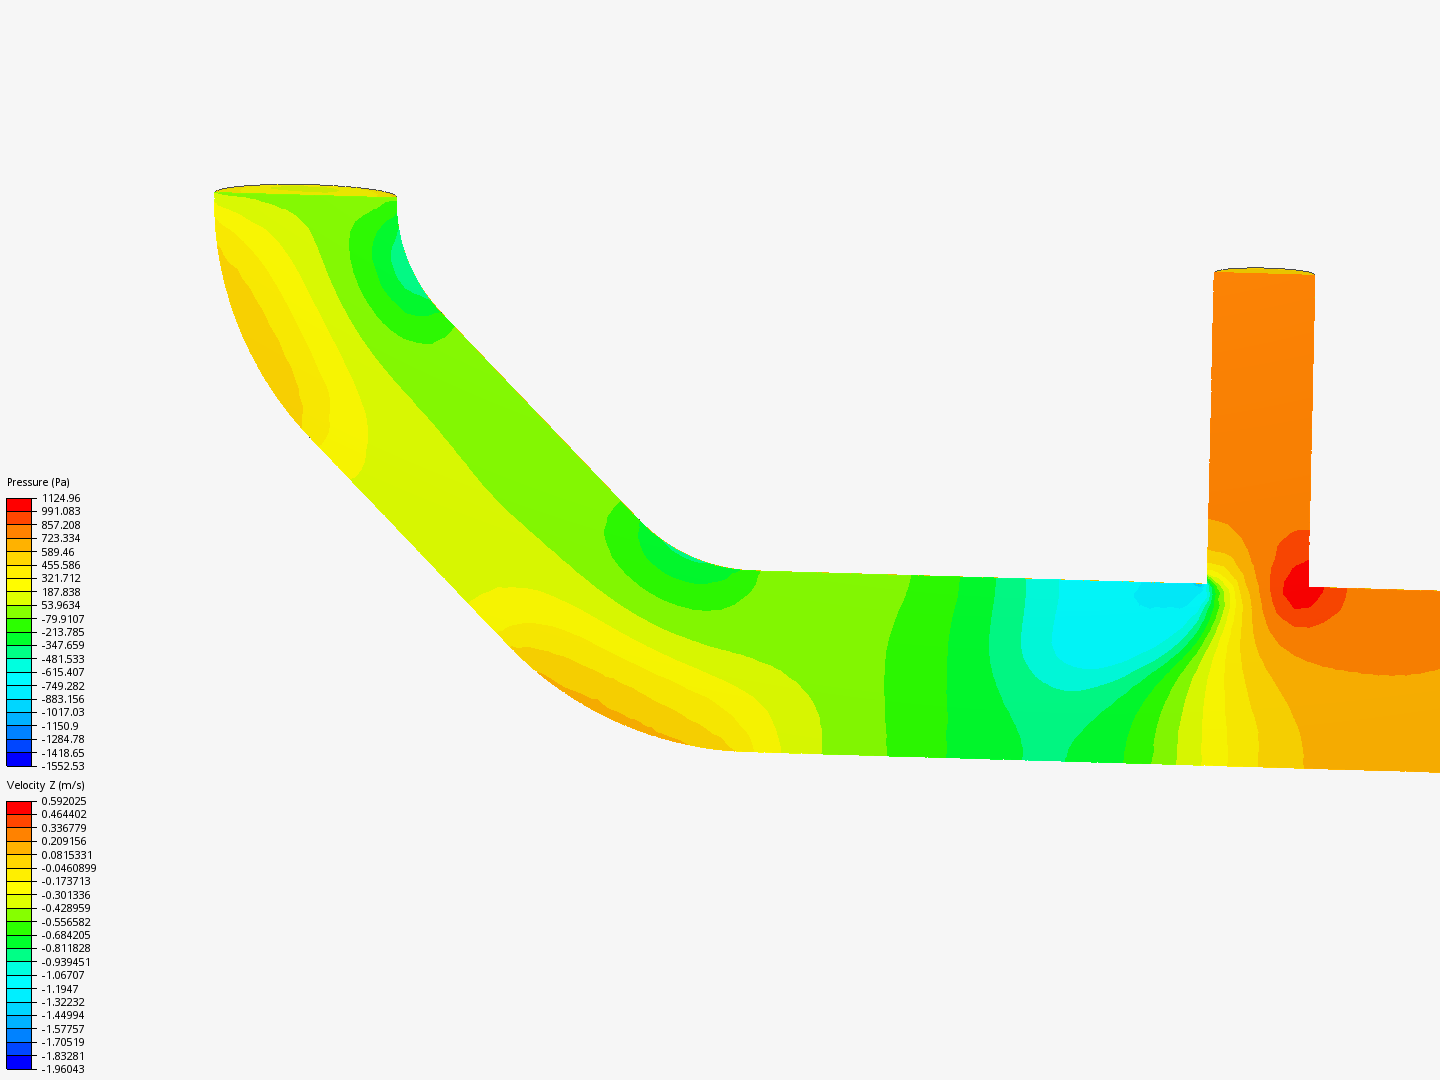The width and height of the screenshot is (1440, 1080).
Task: Click the Pressure legend value 53.9634
Action: [x=61, y=605]
